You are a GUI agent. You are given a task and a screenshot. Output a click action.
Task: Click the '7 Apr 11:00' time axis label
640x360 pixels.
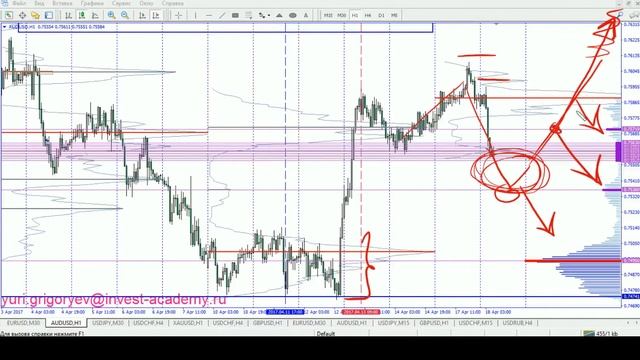(194, 312)
